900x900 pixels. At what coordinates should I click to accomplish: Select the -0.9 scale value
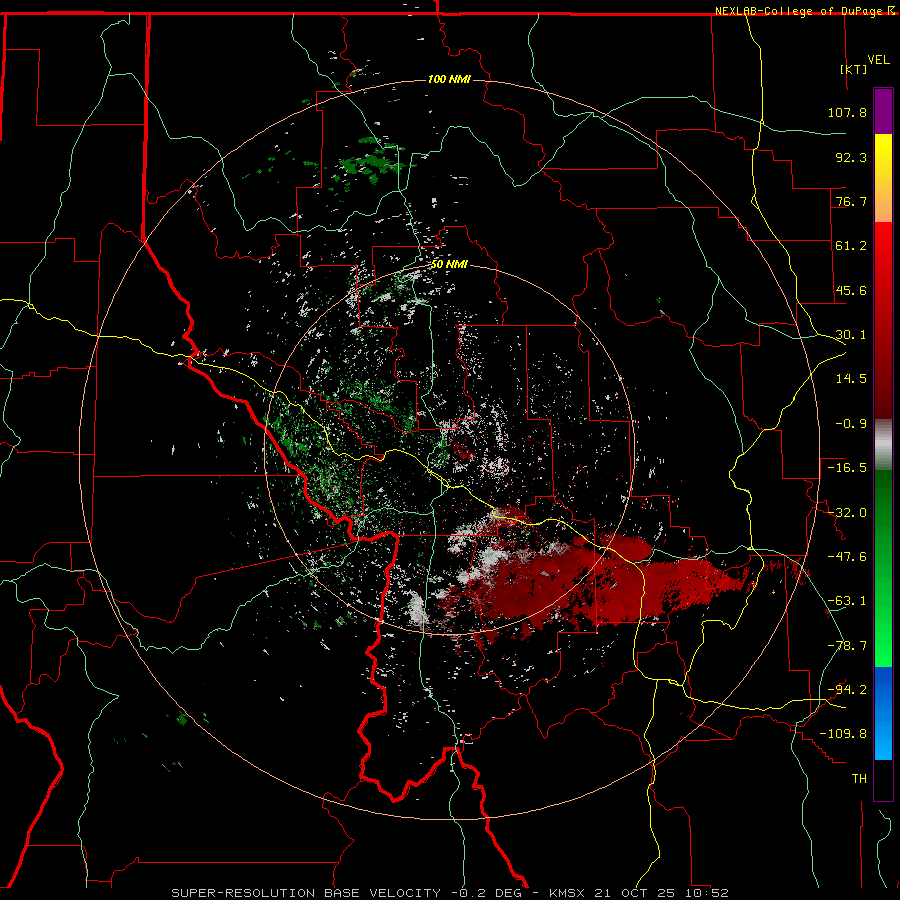851,424
